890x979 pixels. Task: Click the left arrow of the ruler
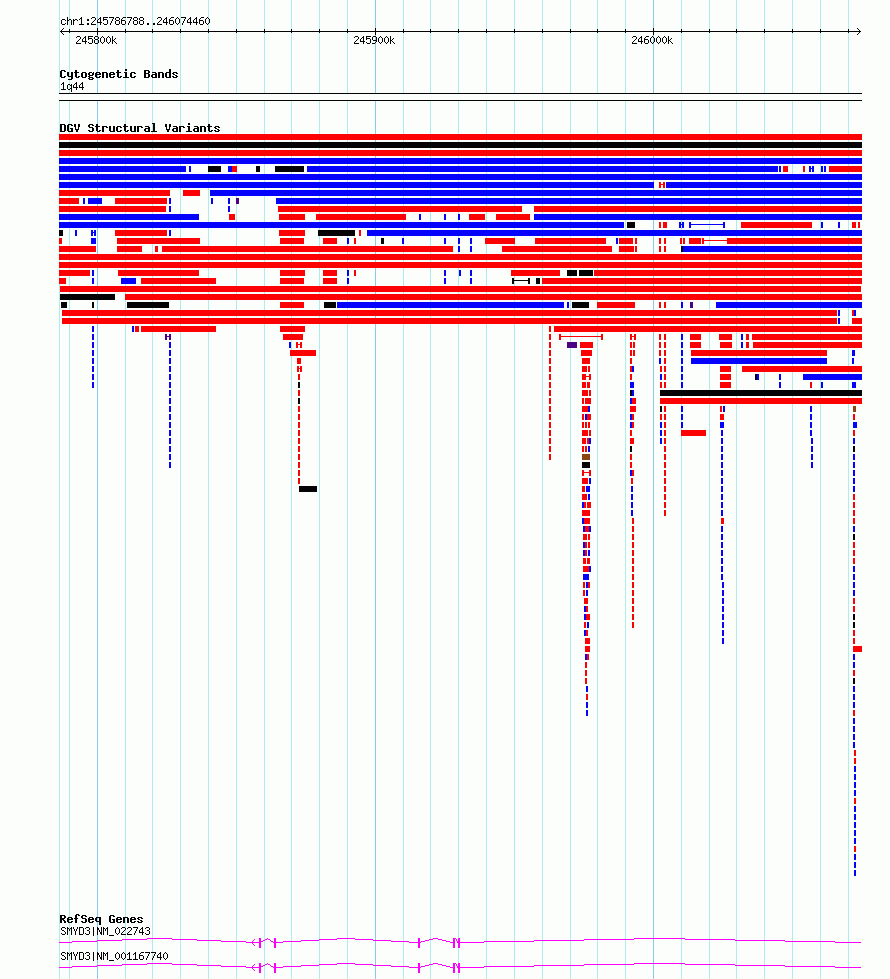click(62, 31)
